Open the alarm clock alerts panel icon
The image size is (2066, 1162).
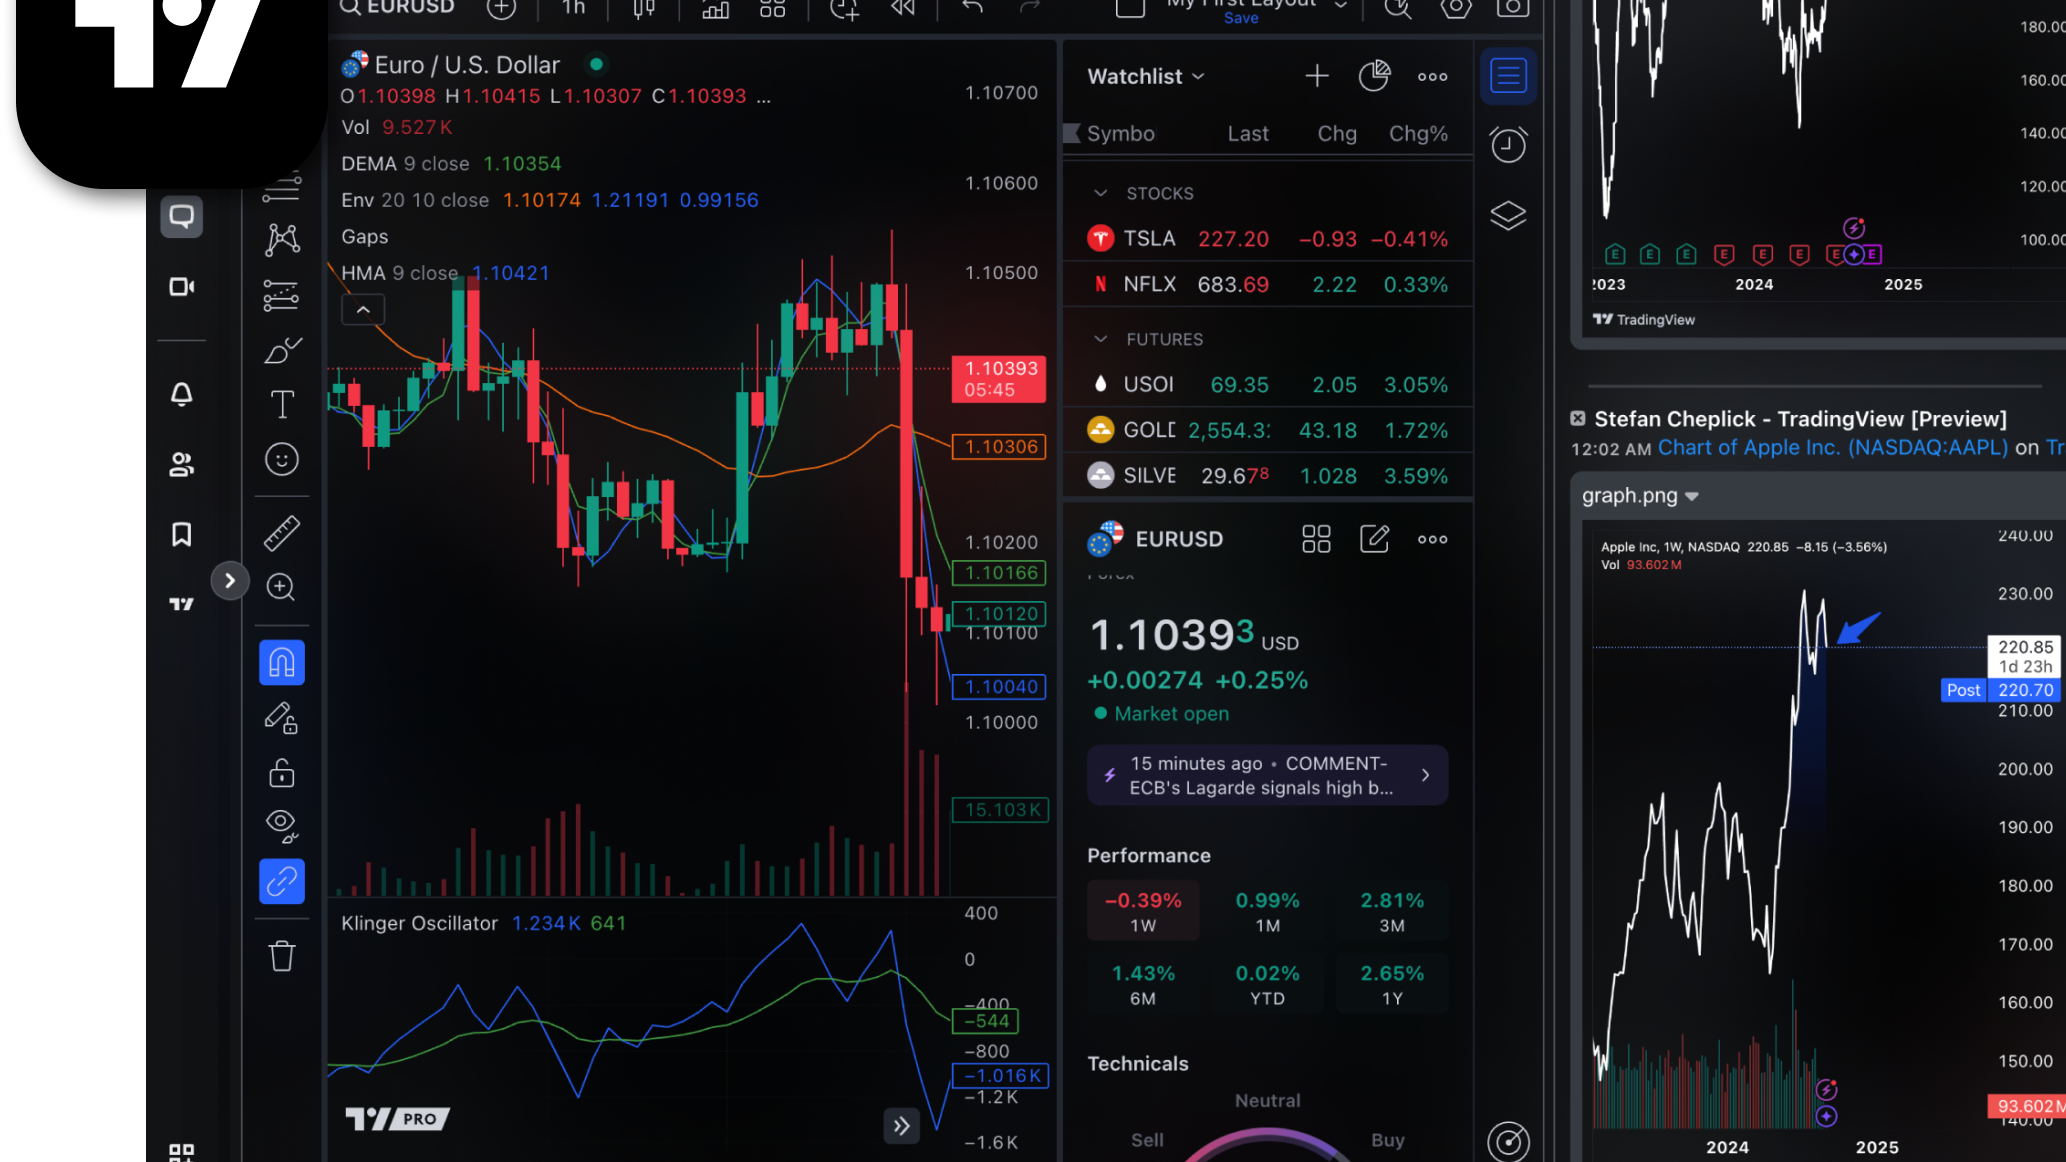pyautogui.click(x=1508, y=145)
